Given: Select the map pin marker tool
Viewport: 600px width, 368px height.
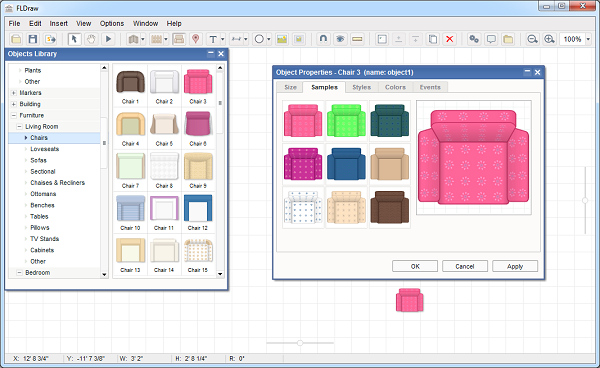Looking at the screenshot, I should tap(196, 39).
